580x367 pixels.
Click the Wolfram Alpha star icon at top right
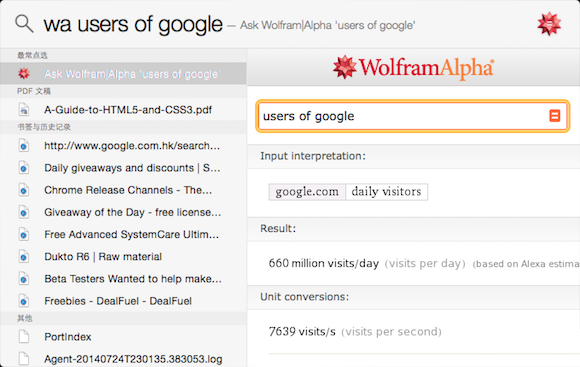pos(549,24)
